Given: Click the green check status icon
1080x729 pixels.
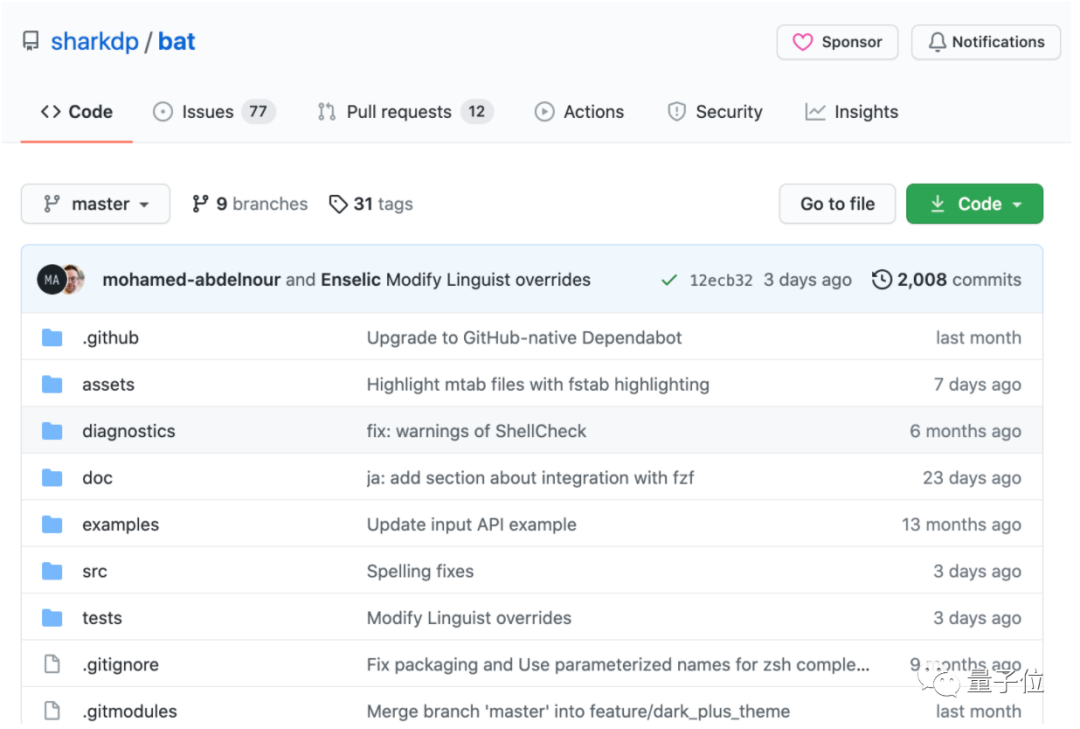Looking at the screenshot, I should [x=669, y=280].
